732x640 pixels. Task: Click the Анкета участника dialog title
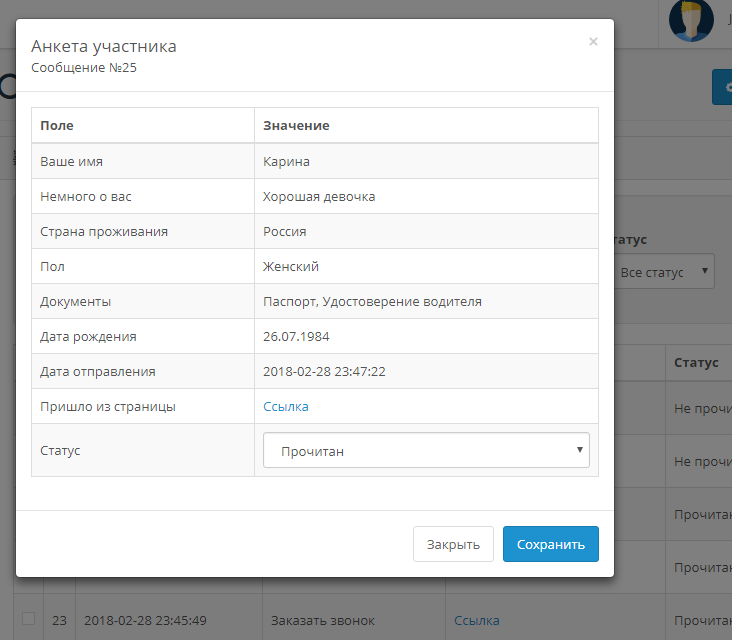pos(104,46)
